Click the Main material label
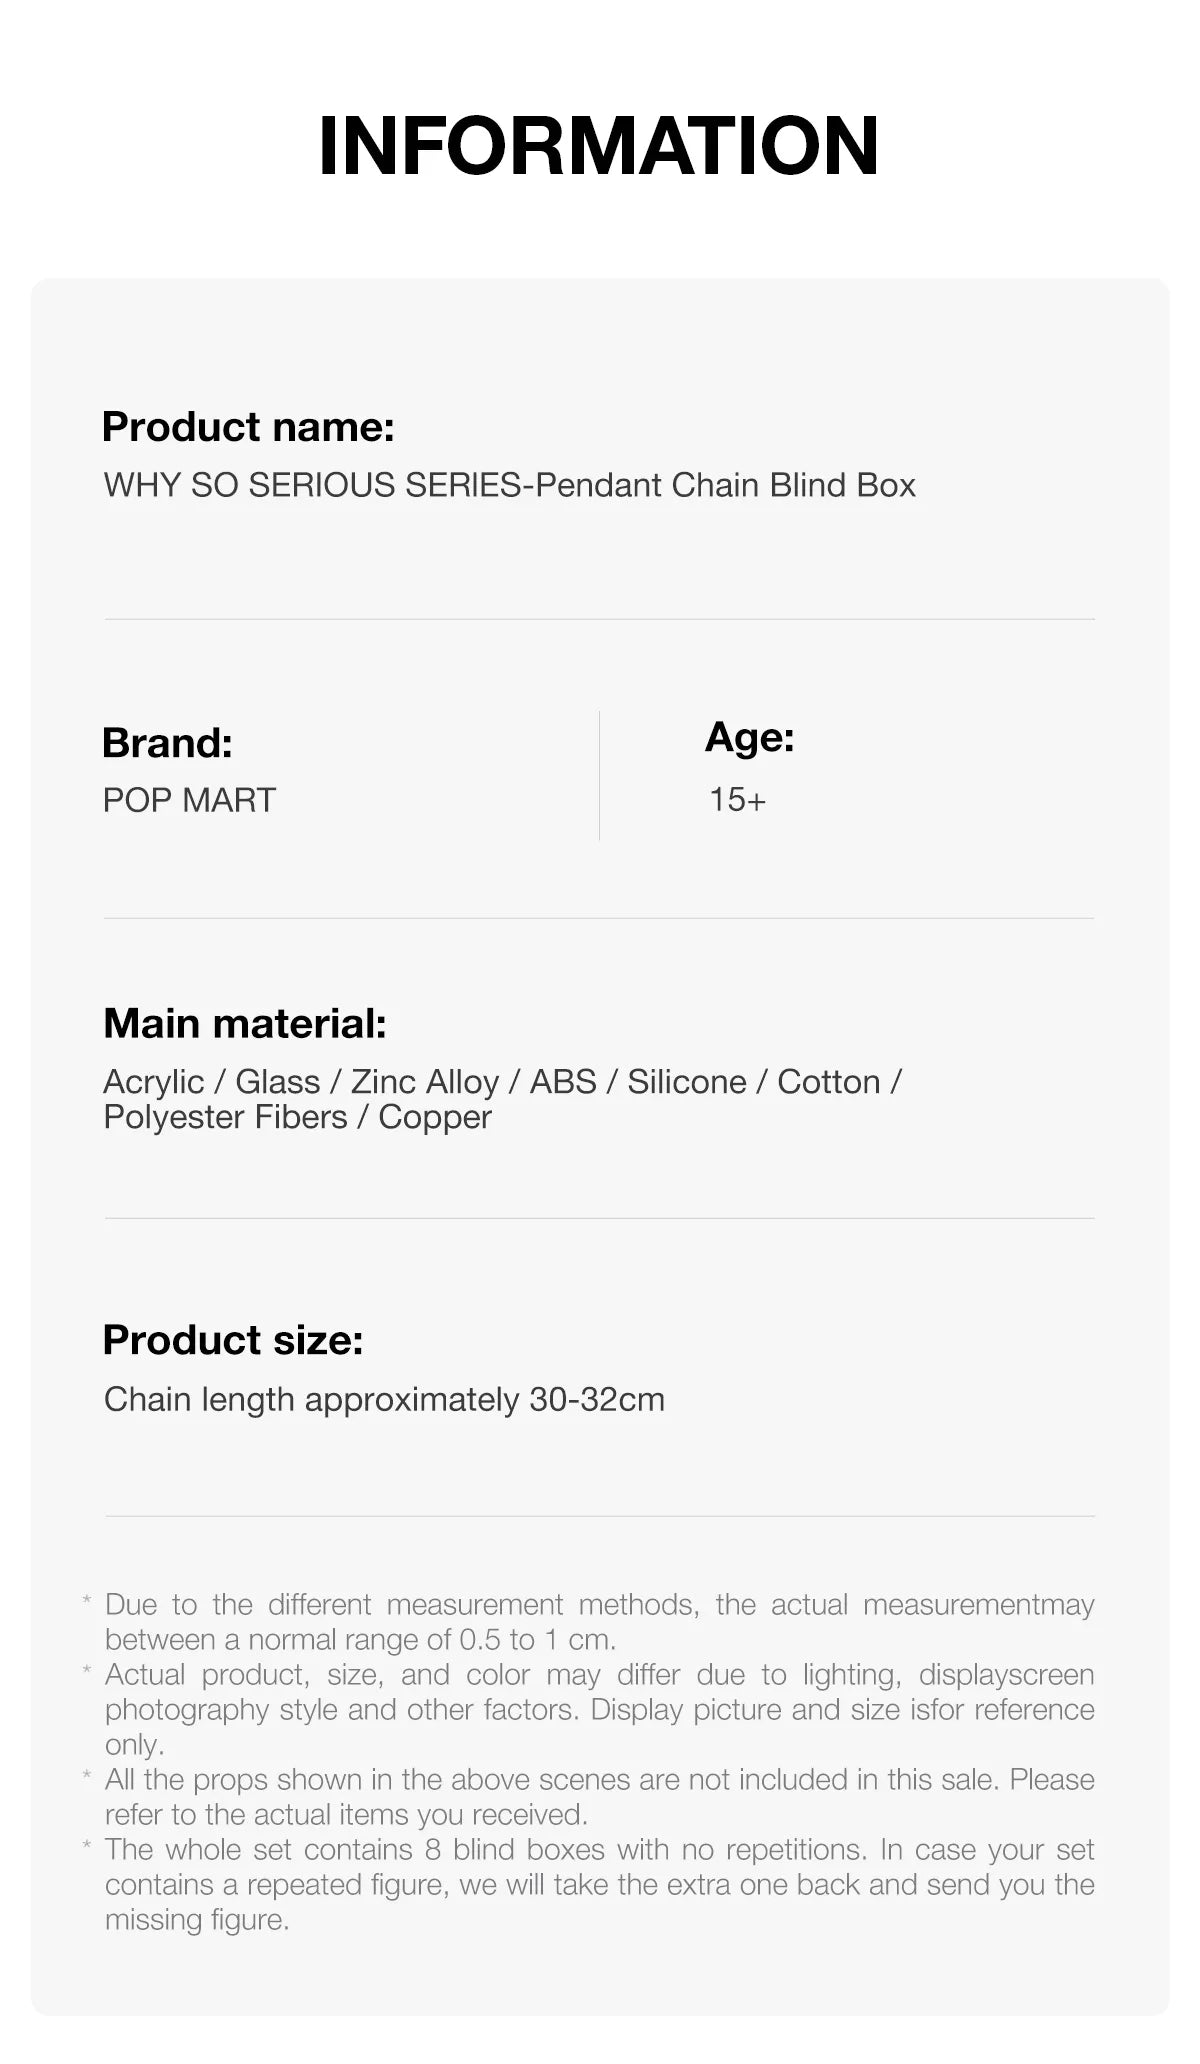This screenshot has height=2064, width=1200. (244, 1023)
